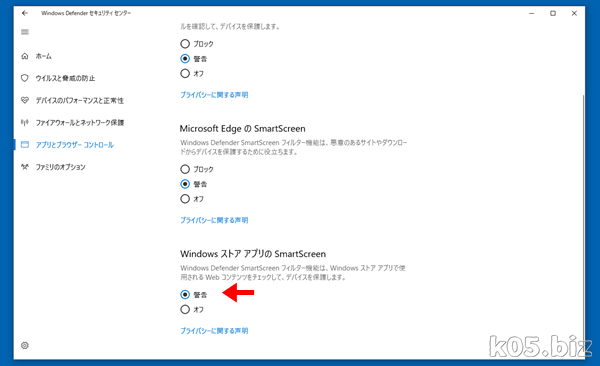Click the Windows ストア アプリの SmartScreen heading
The height and width of the screenshot is (366, 600).
point(253,254)
